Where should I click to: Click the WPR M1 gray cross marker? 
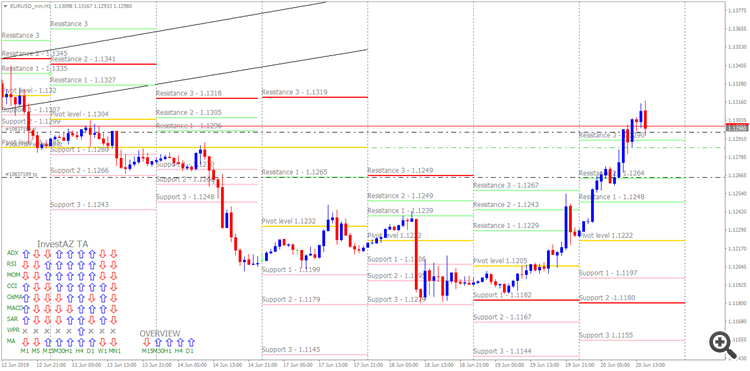[25, 331]
